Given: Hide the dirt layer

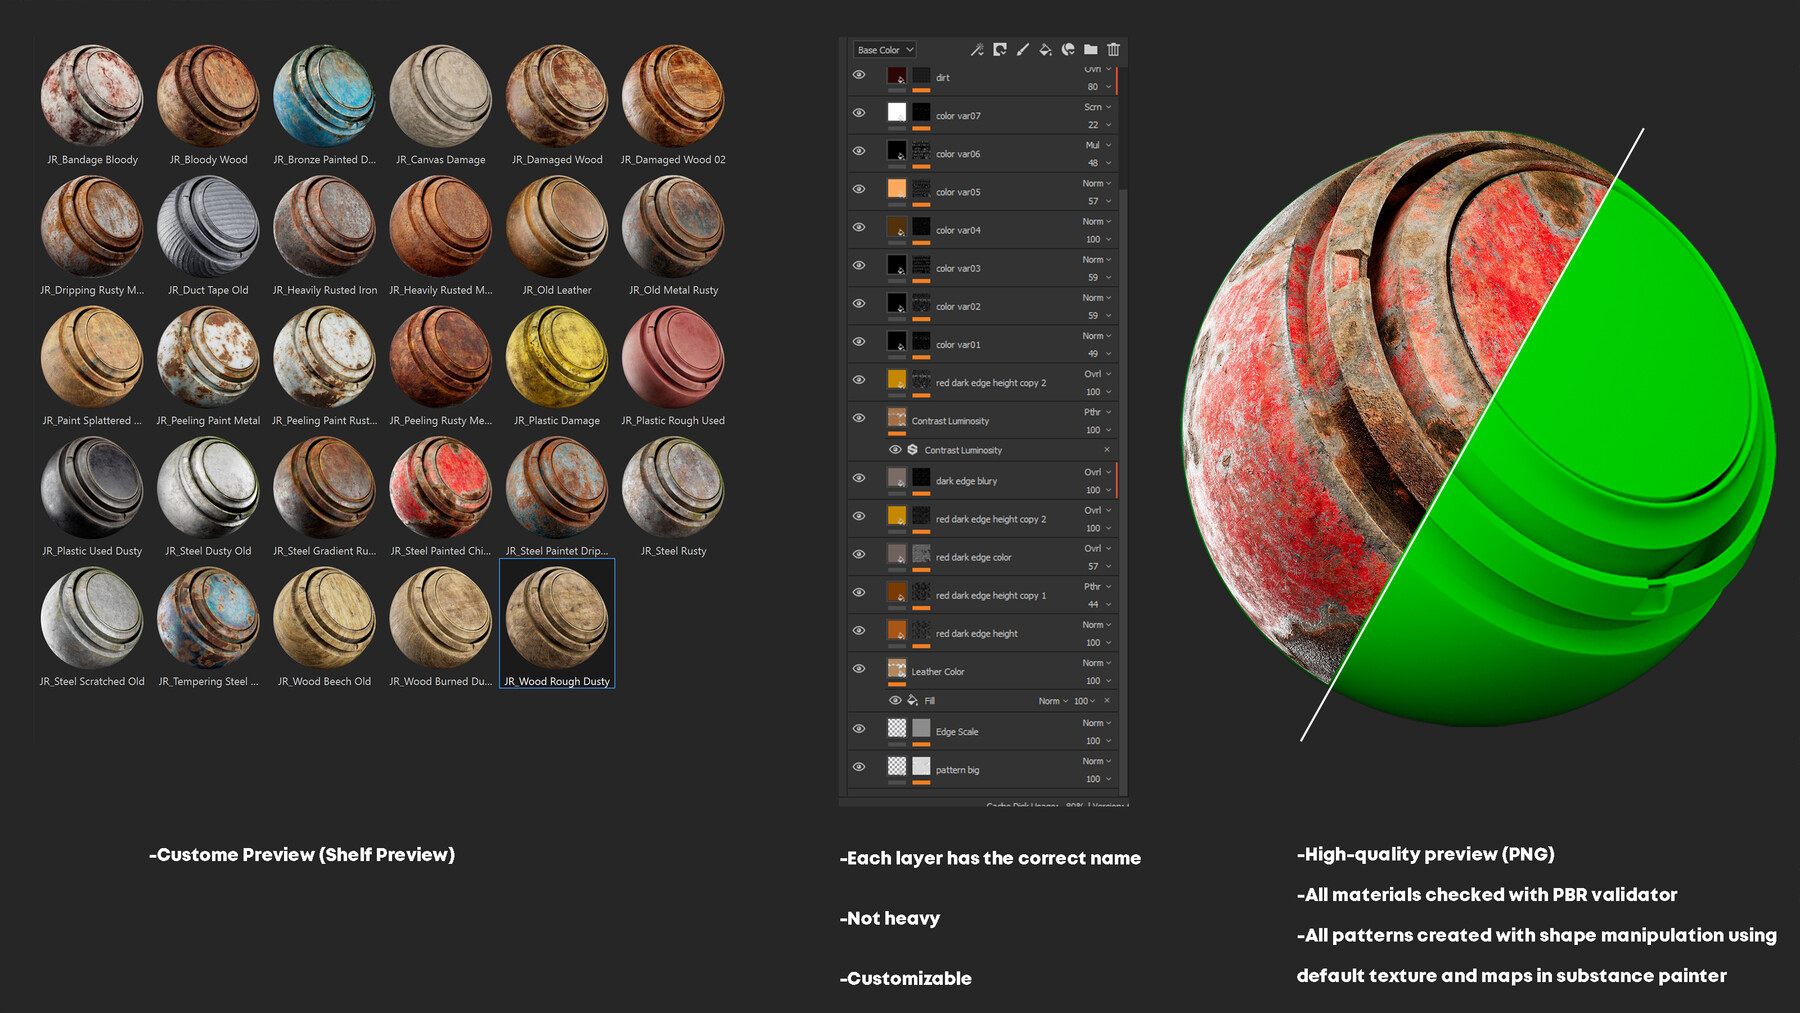Looking at the screenshot, I should [859, 75].
